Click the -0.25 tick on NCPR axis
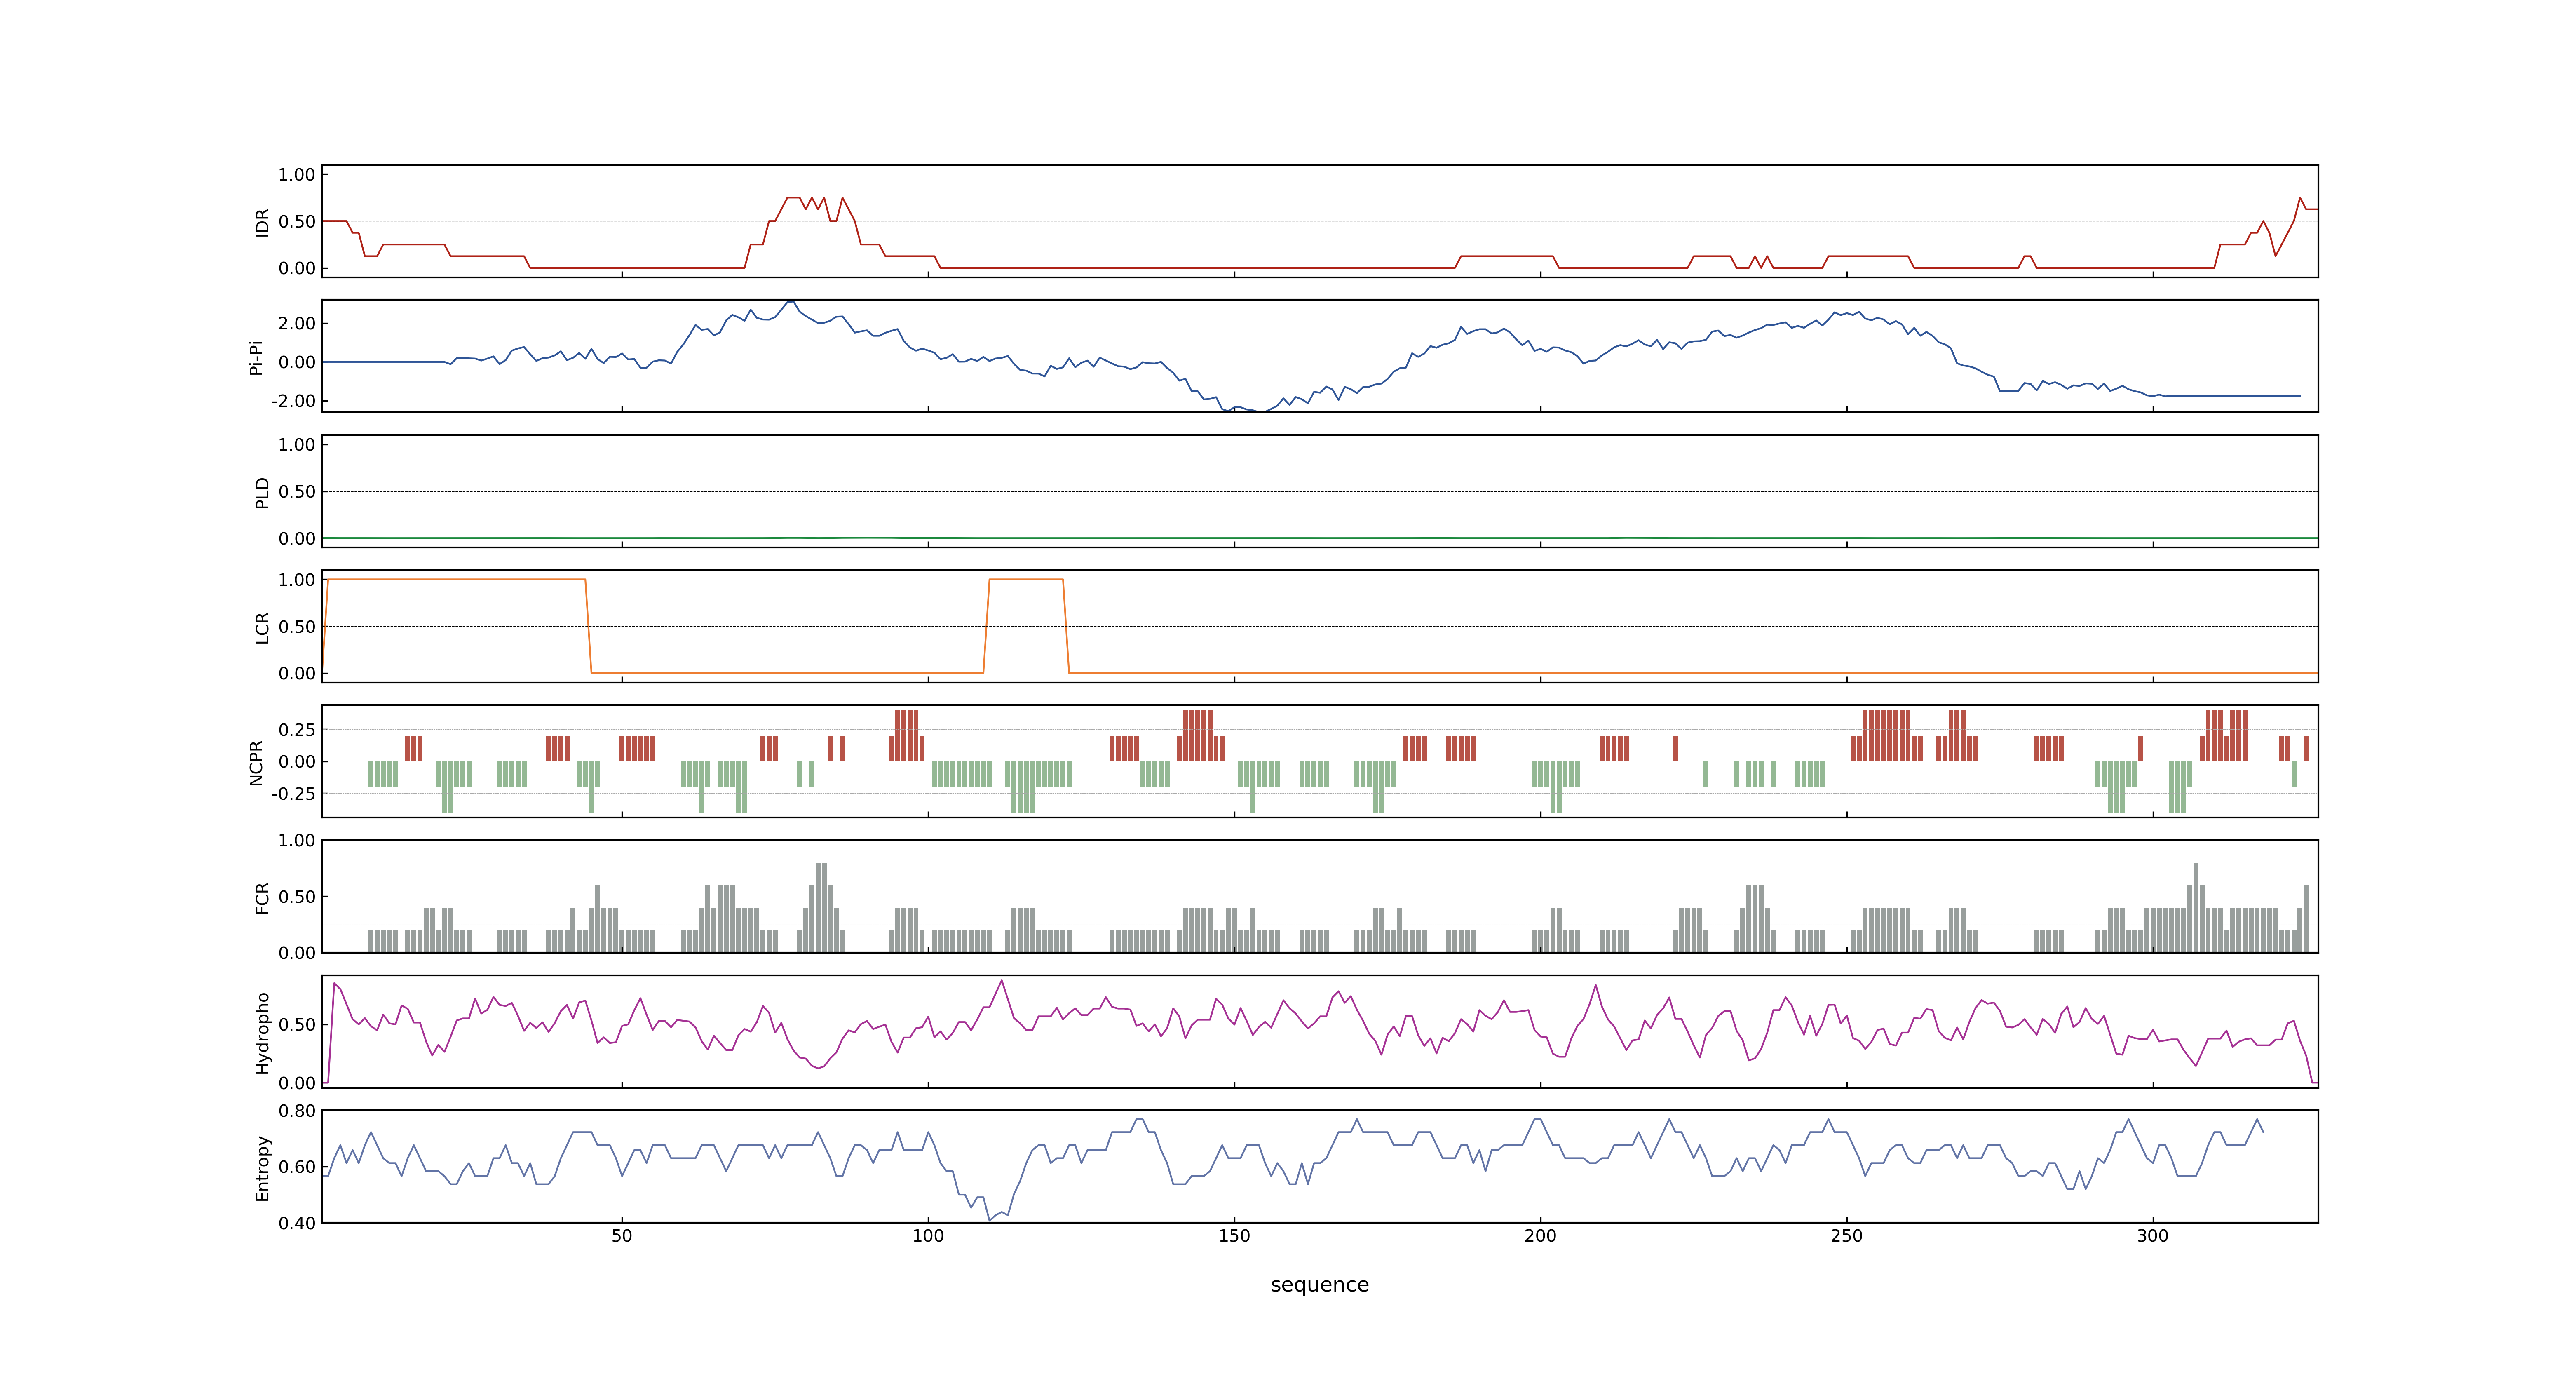The width and height of the screenshot is (2576, 1374). point(293,794)
